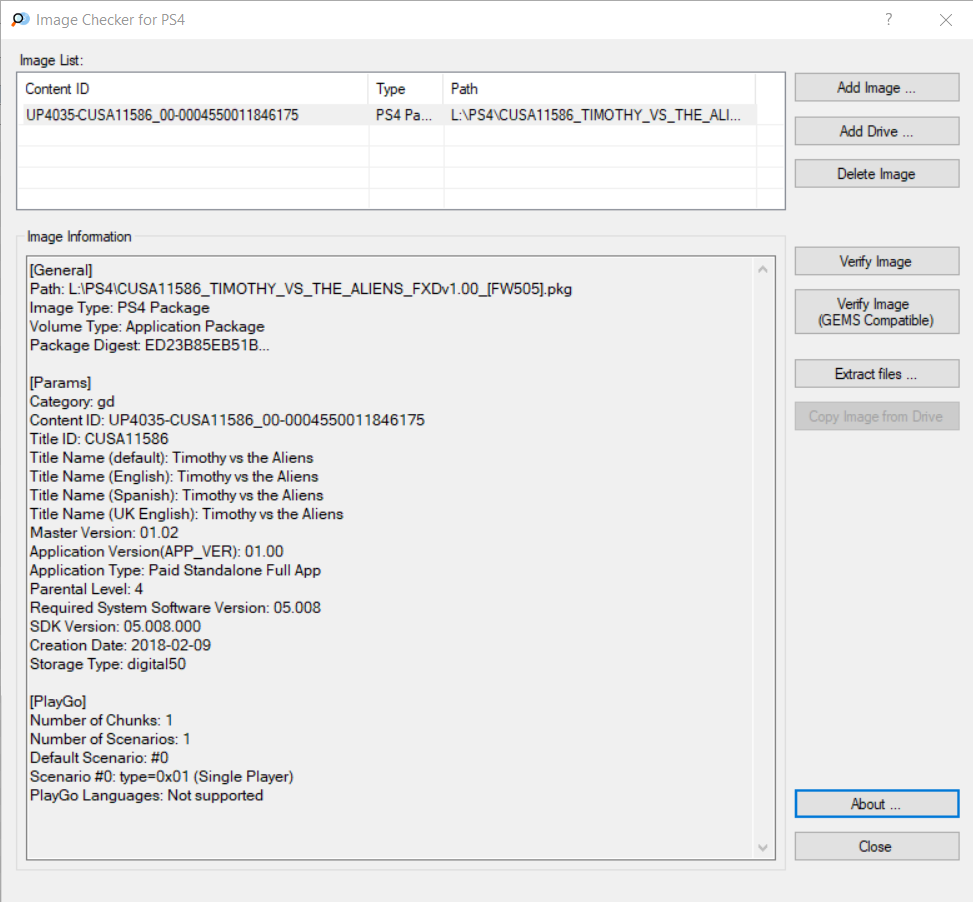Click 'Application Type: Paid Standalone Full App'

[176, 570]
